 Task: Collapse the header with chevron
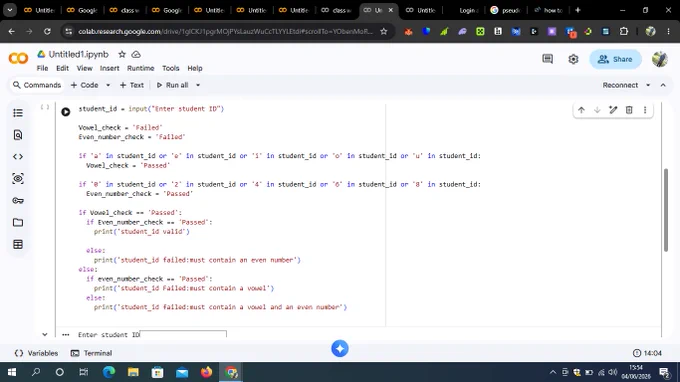[663, 85]
